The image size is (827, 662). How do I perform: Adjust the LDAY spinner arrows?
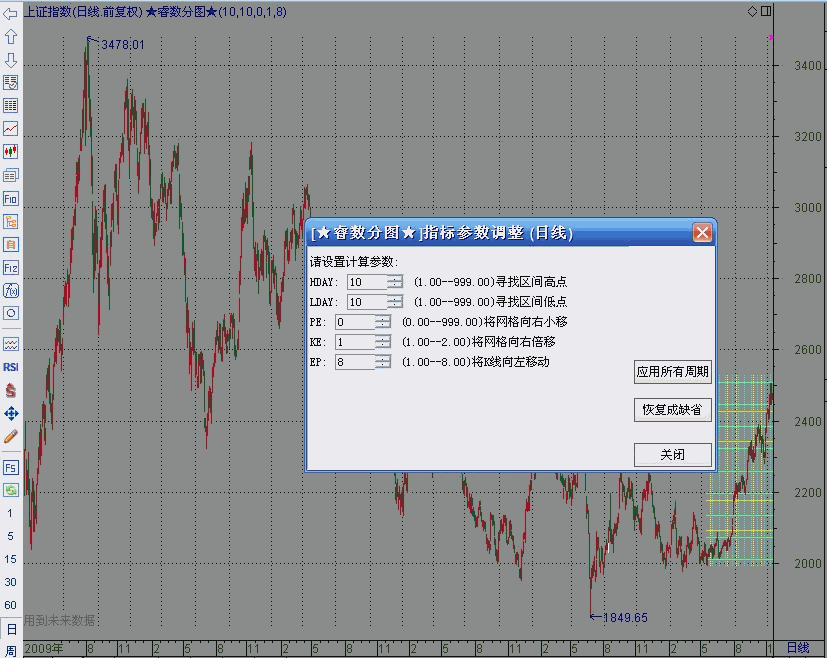coord(395,302)
